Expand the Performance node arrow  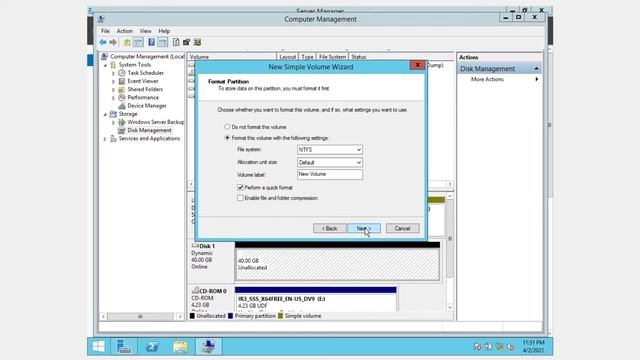113,98
